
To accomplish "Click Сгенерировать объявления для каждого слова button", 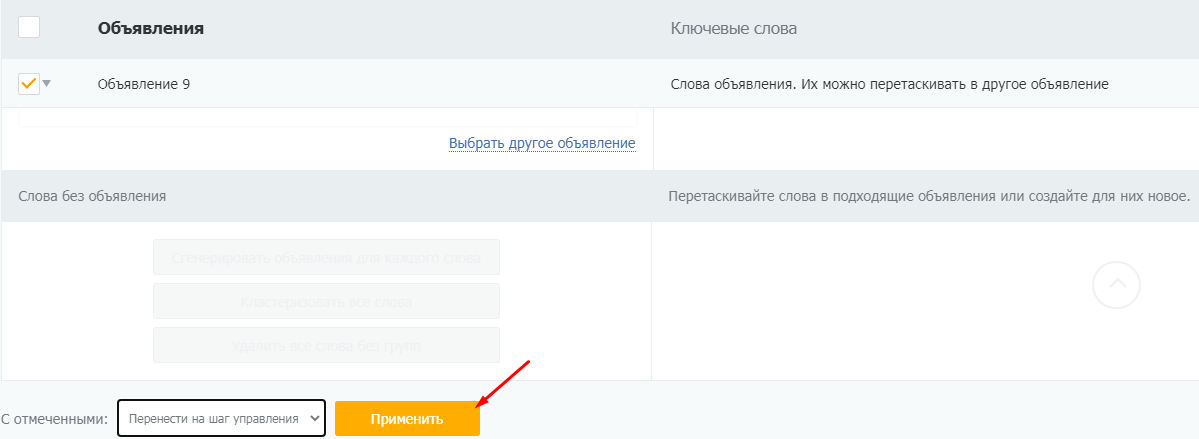I will click(x=327, y=257).
